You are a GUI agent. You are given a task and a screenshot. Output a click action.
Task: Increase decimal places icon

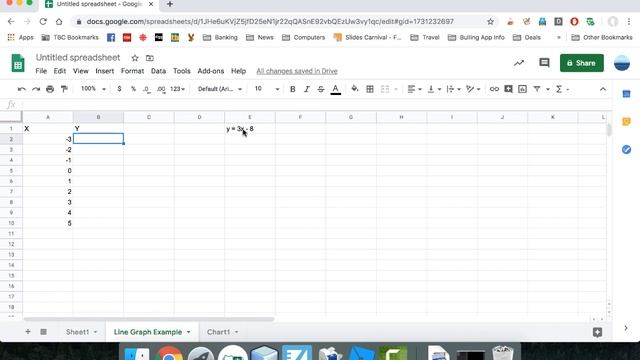point(161,89)
